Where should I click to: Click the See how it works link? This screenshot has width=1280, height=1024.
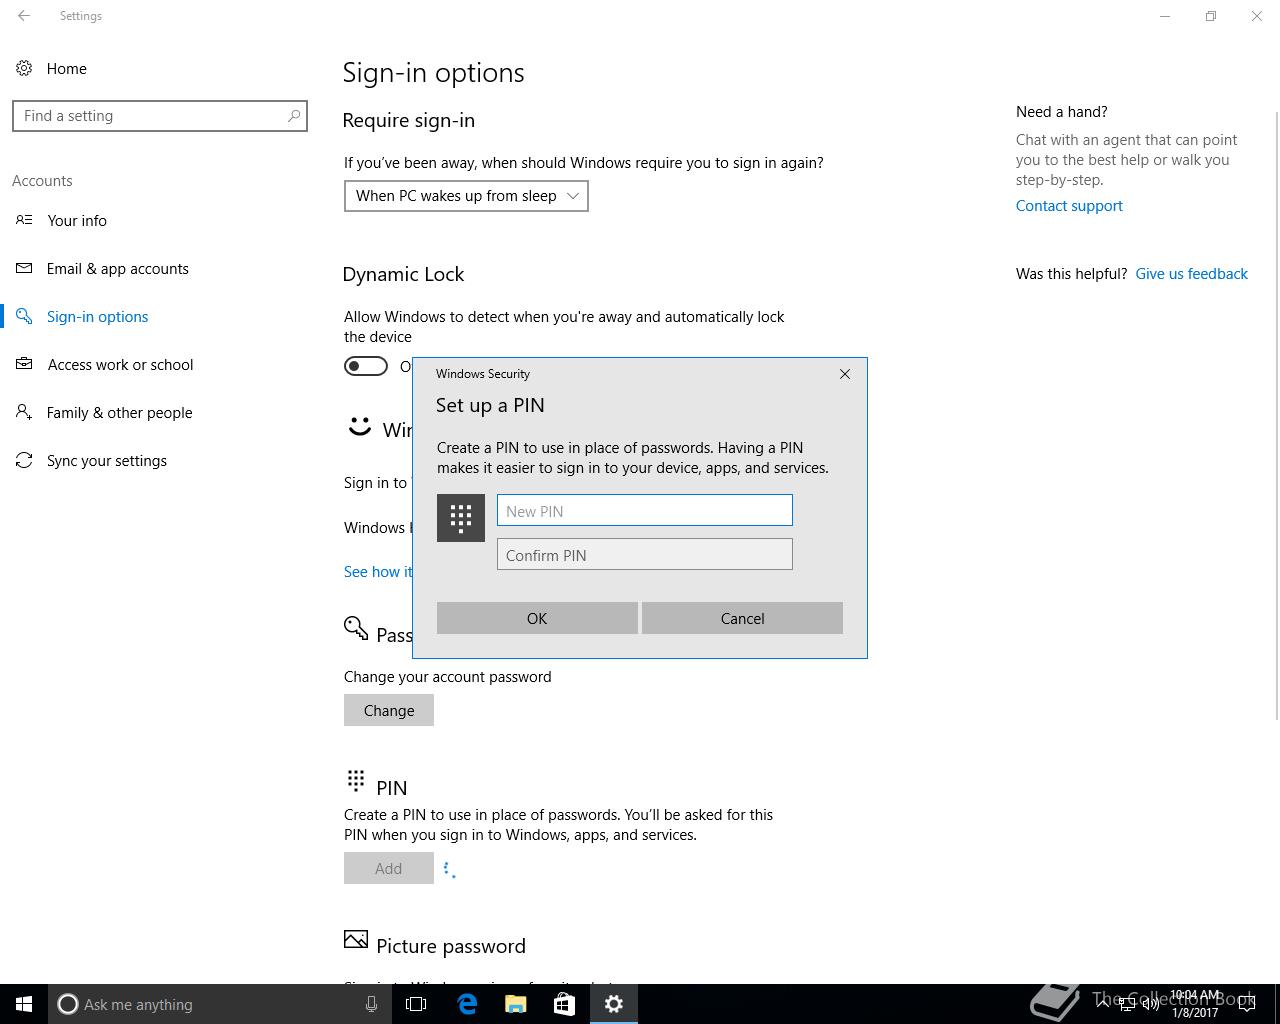tap(378, 572)
